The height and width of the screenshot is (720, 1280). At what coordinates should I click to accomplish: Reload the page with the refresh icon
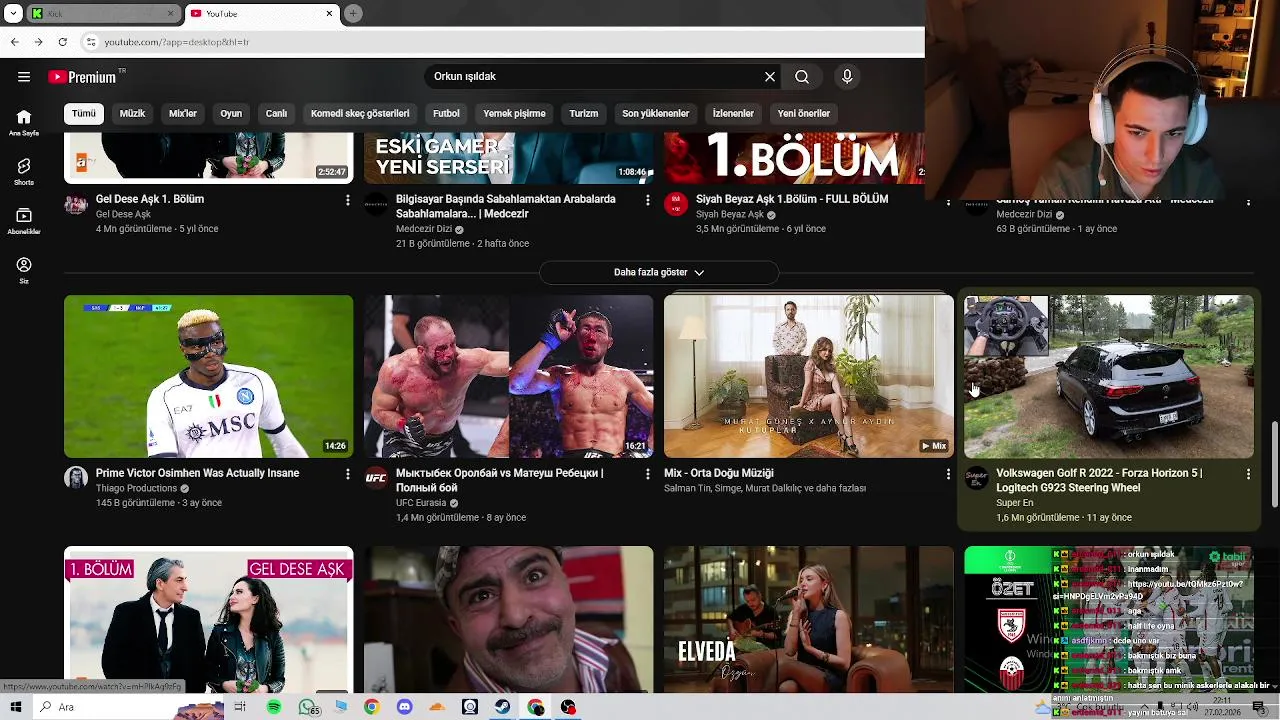(x=62, y=42)
